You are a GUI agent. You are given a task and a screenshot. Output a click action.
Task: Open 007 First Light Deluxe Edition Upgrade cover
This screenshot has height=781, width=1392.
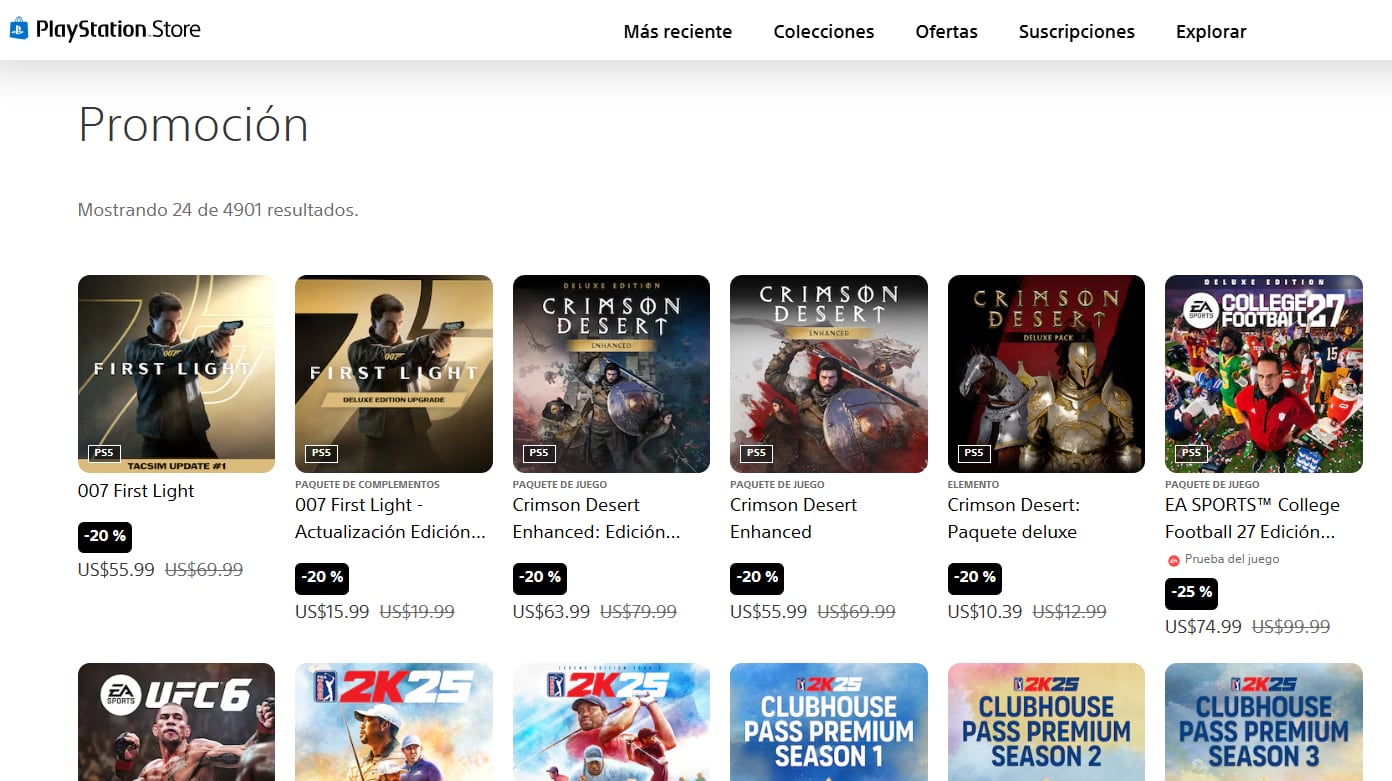[394, 374]
